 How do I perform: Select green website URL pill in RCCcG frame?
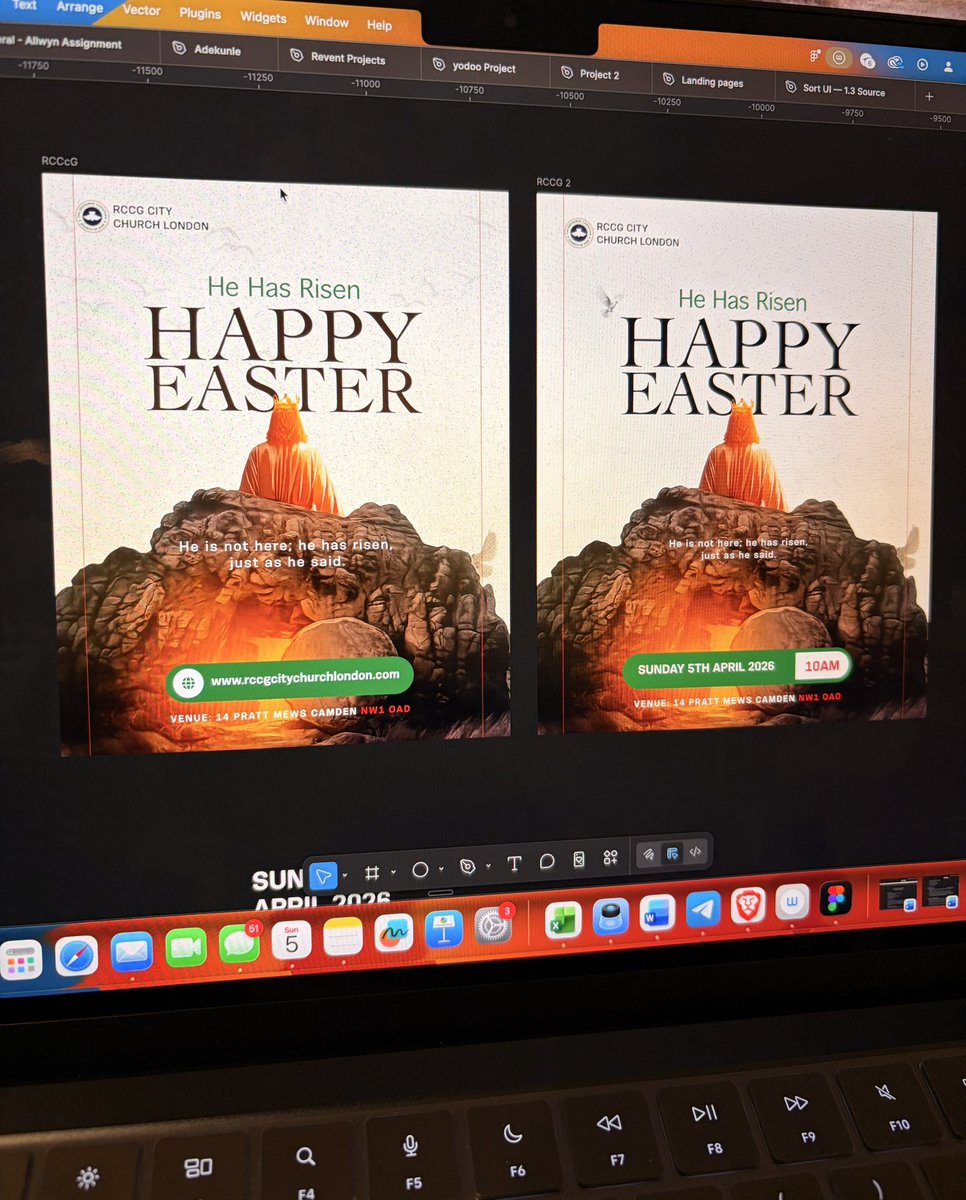[290, 679]
